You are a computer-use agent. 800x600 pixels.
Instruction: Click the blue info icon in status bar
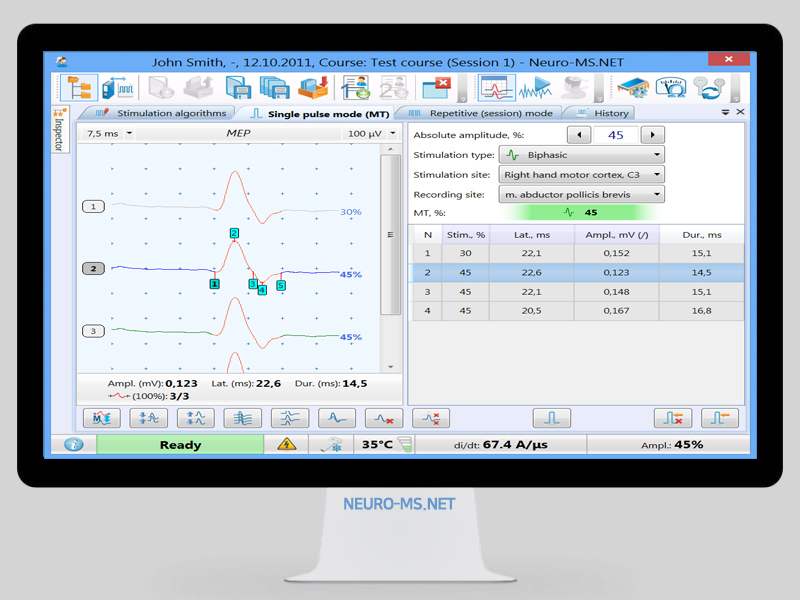tap(74, 445)
